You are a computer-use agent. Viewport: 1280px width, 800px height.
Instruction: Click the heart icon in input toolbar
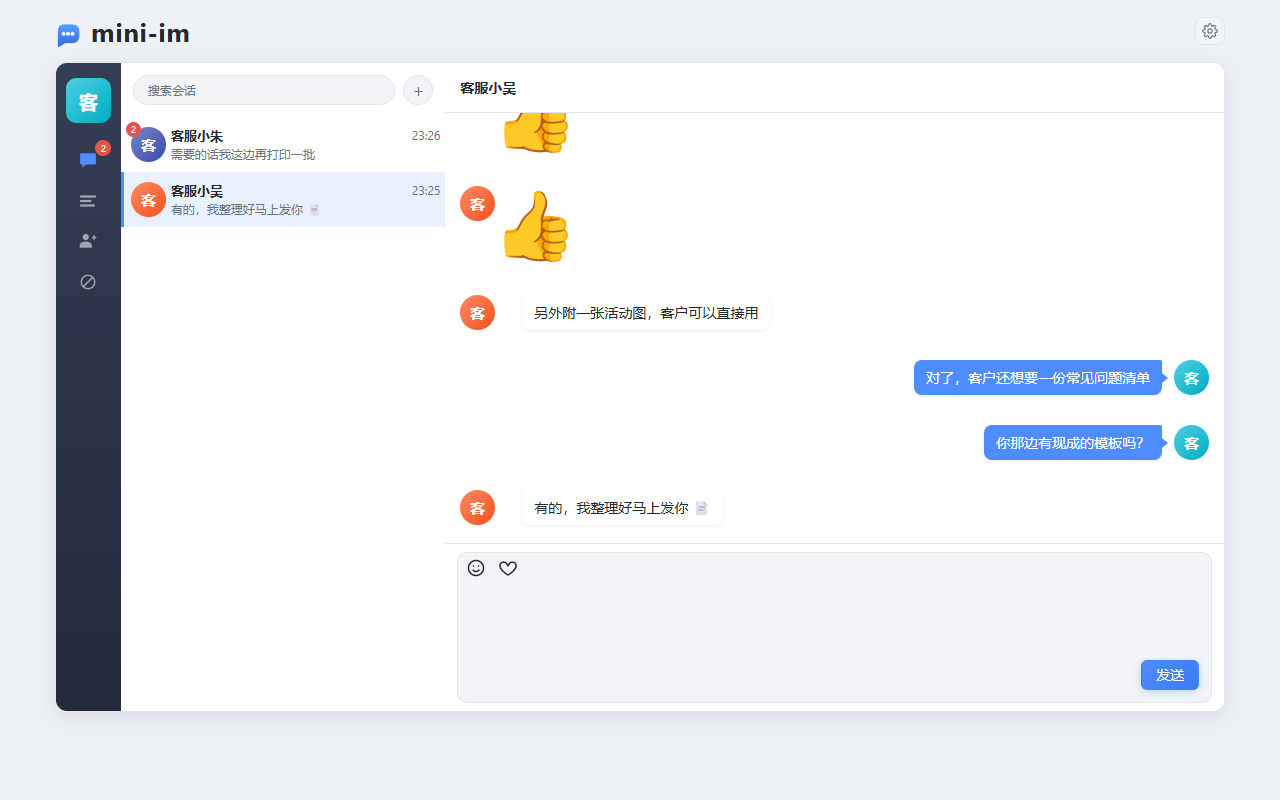pos(508,568)
